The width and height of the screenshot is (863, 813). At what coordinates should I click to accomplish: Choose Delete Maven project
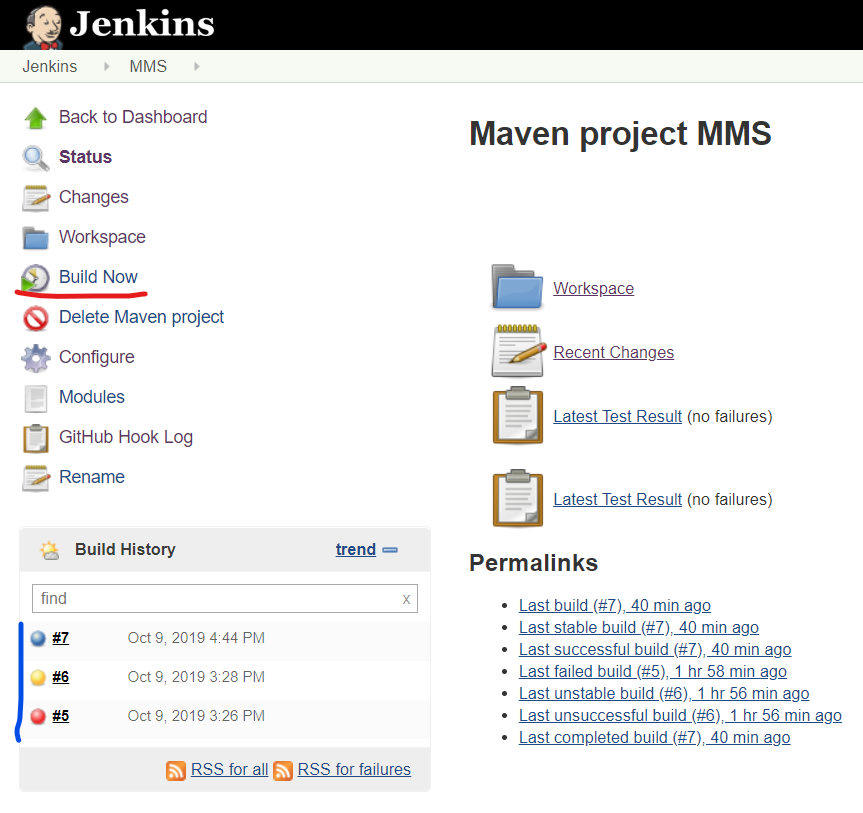point(141,317)
